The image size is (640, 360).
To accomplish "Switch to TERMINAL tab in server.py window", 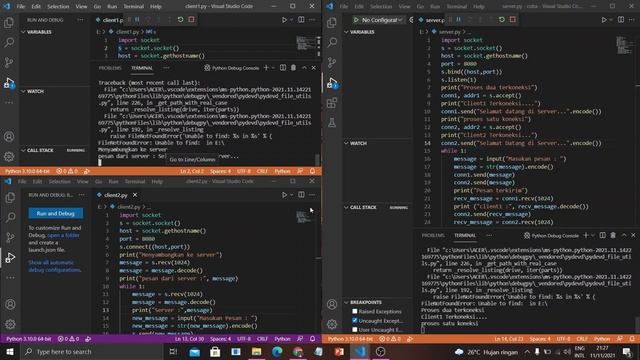I will click(465, 235).
